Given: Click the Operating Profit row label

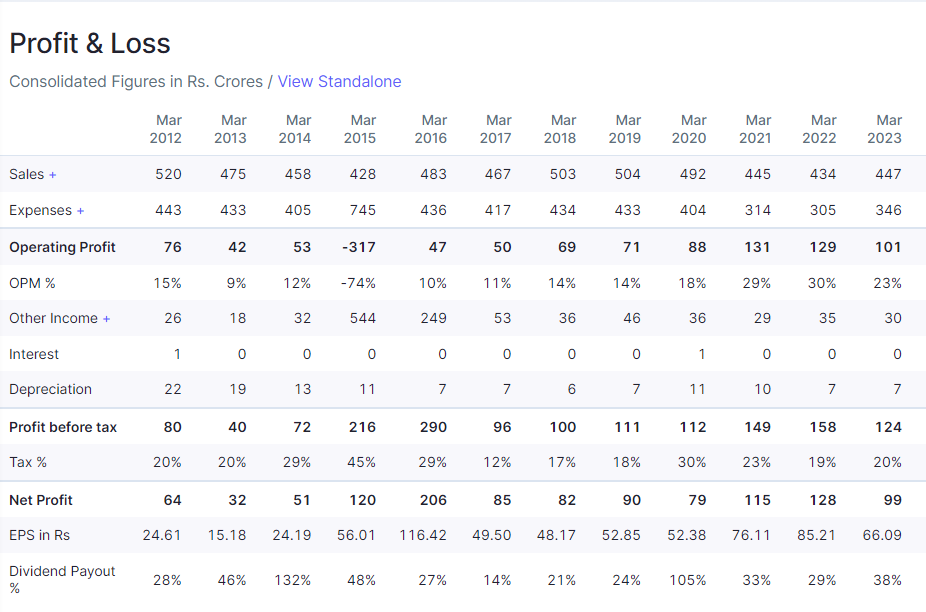Looking at the screenshot, I should tap(62, 247).
